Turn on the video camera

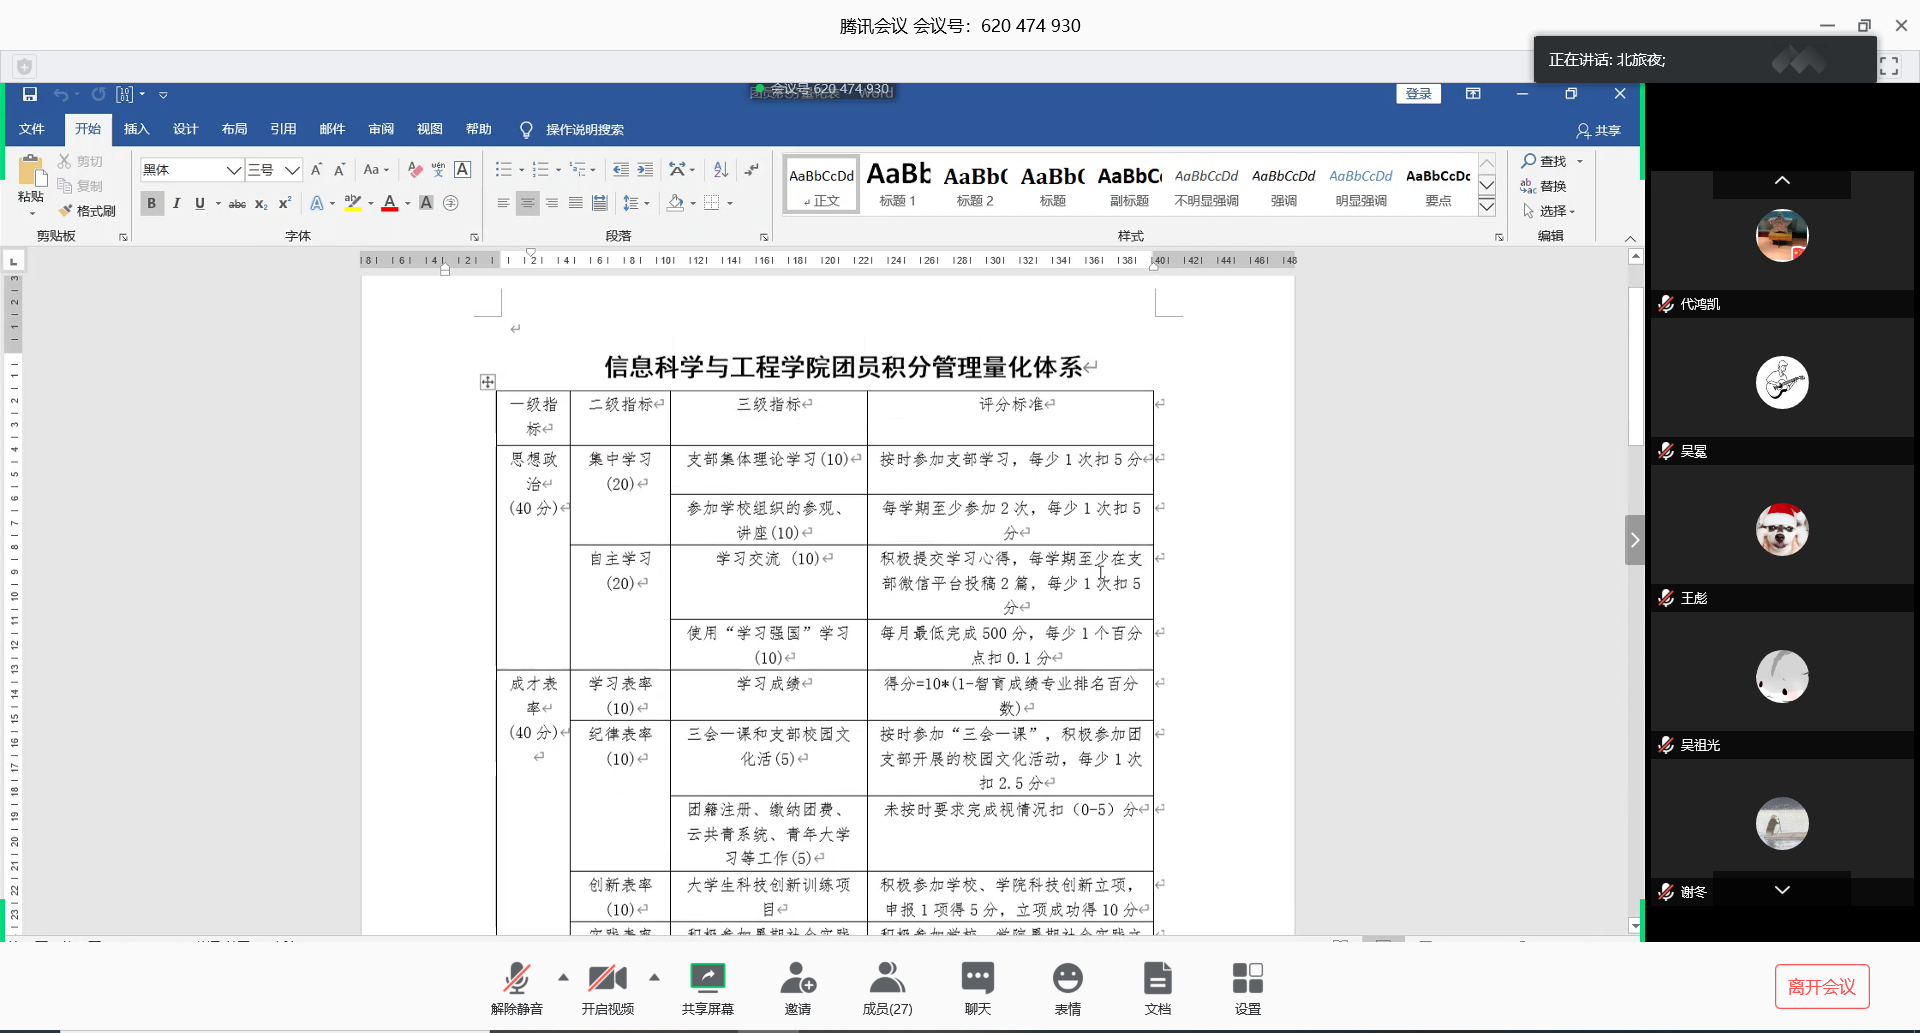click(x=607, y=978)
